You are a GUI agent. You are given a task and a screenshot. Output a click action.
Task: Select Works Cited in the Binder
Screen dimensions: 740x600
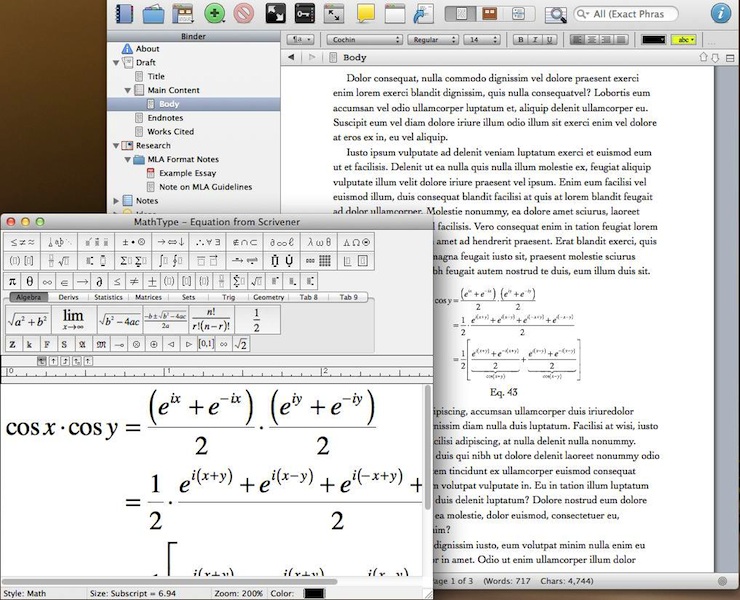click(170, 131)
